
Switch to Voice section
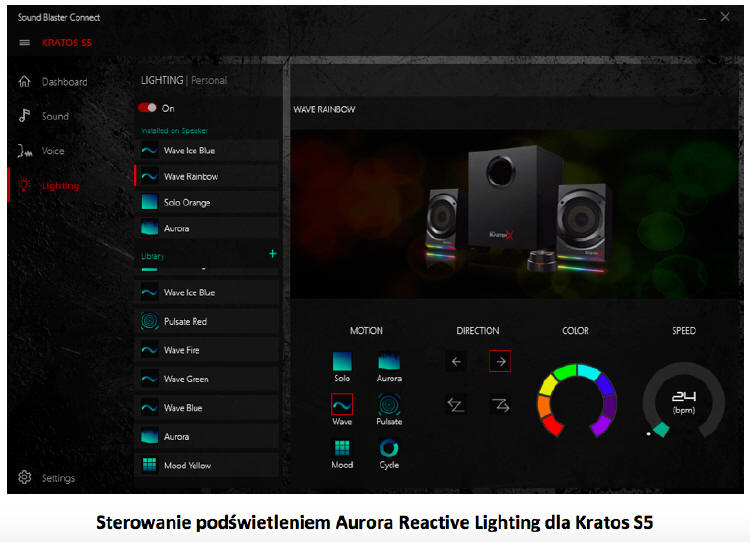[x=53, y=151]
